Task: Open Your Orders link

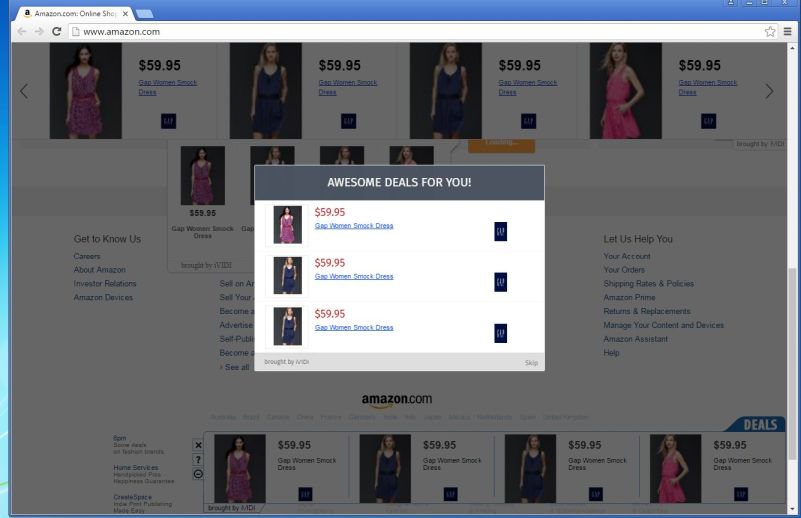Action: [624, 270]
